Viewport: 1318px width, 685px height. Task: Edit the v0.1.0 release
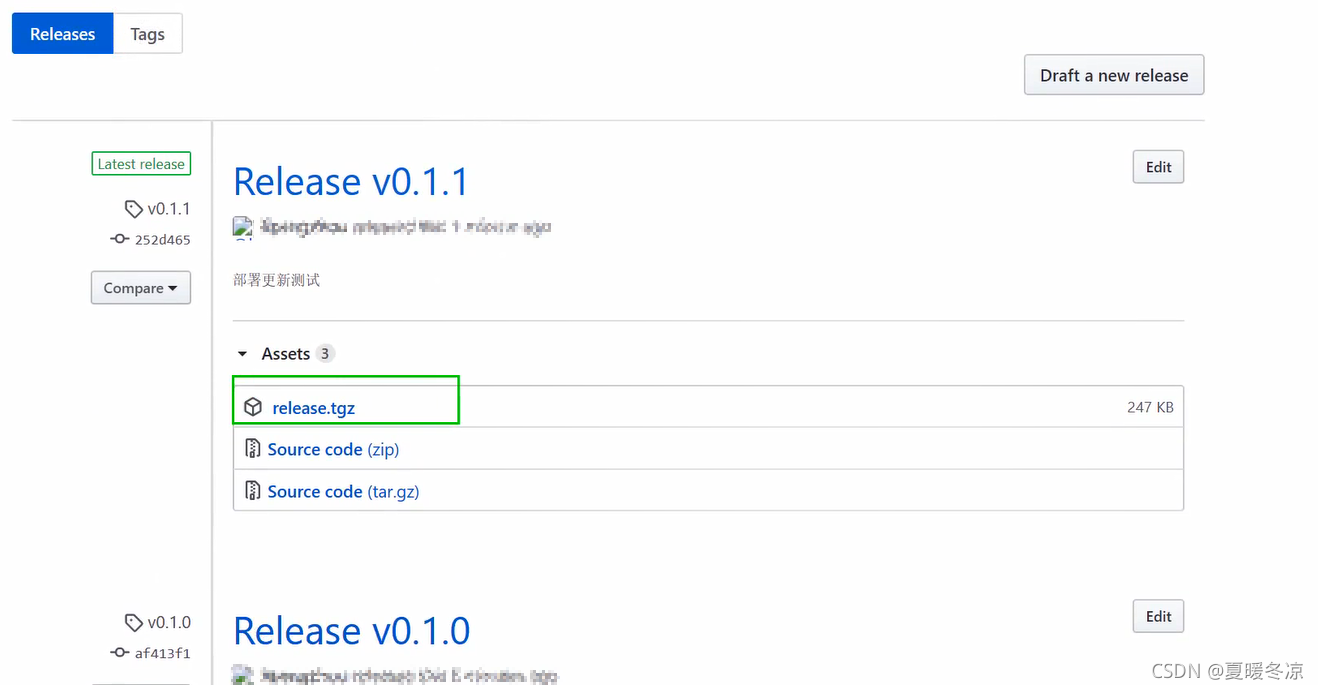pos(1158,616)
